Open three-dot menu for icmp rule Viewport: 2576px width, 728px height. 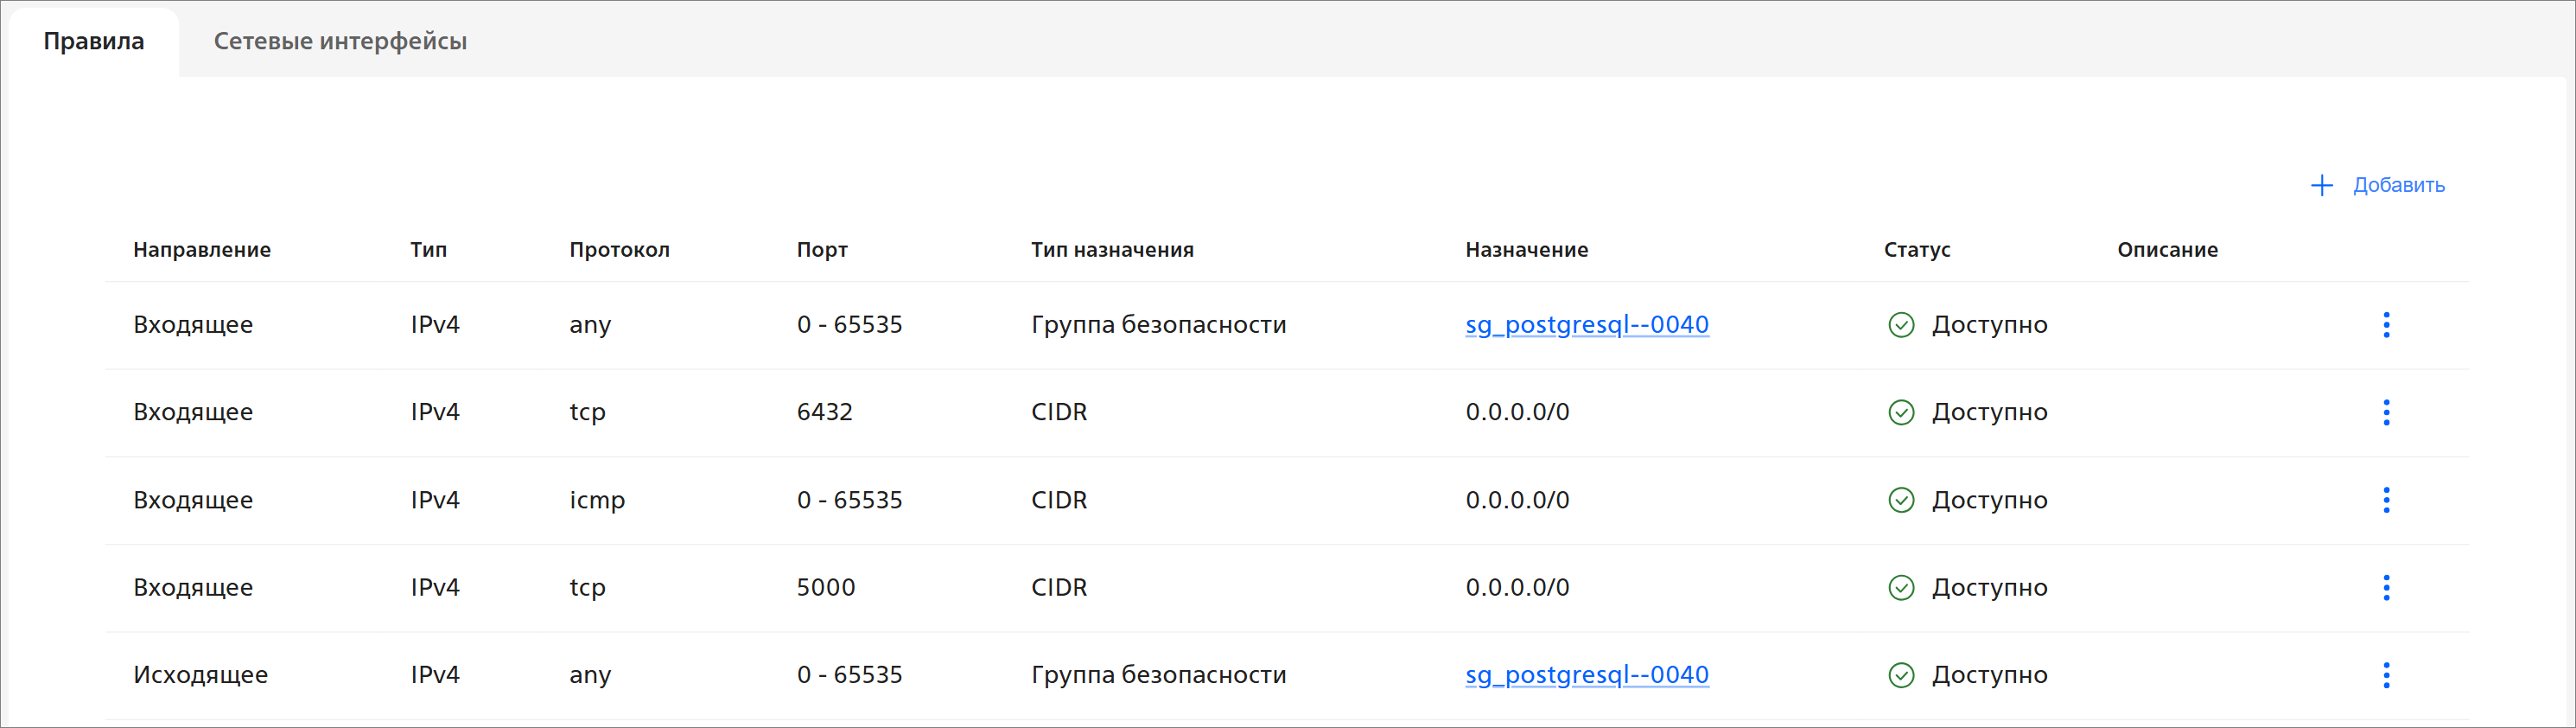pos(2386,500)
